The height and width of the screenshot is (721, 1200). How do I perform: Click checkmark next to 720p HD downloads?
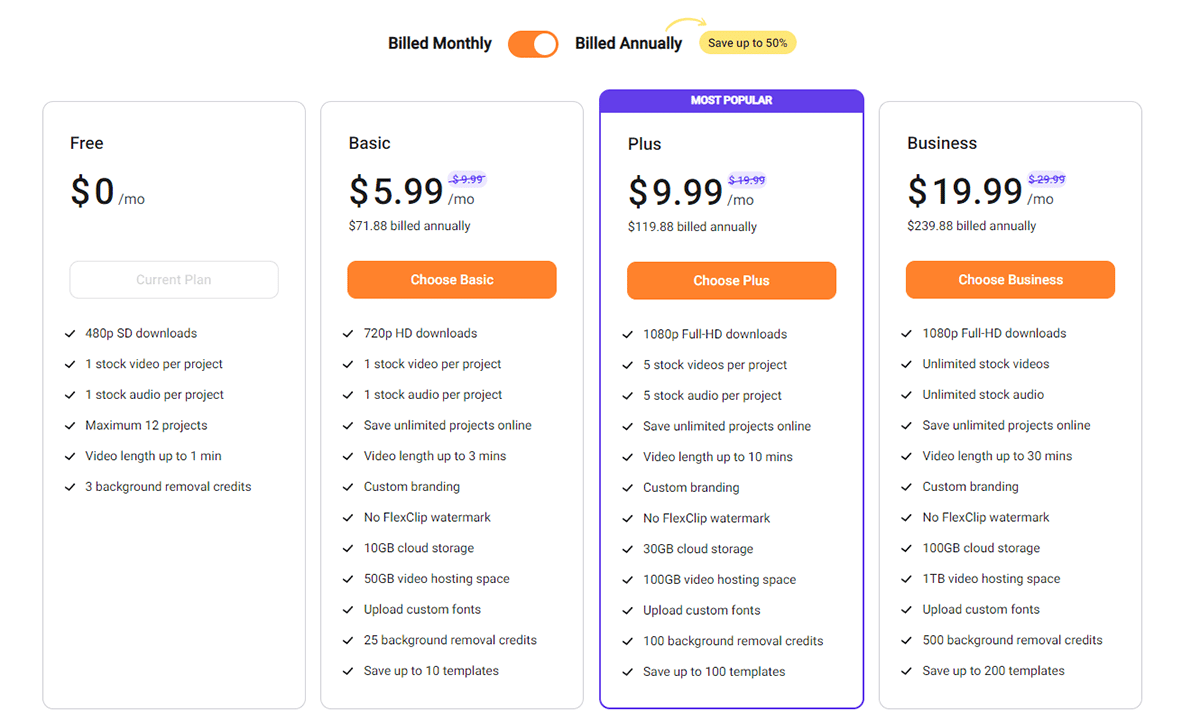coord(348,334)
